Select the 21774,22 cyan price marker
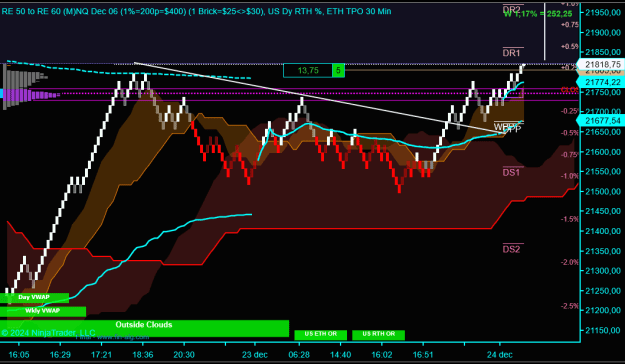625x364 pixels. [x=601, y=82]
